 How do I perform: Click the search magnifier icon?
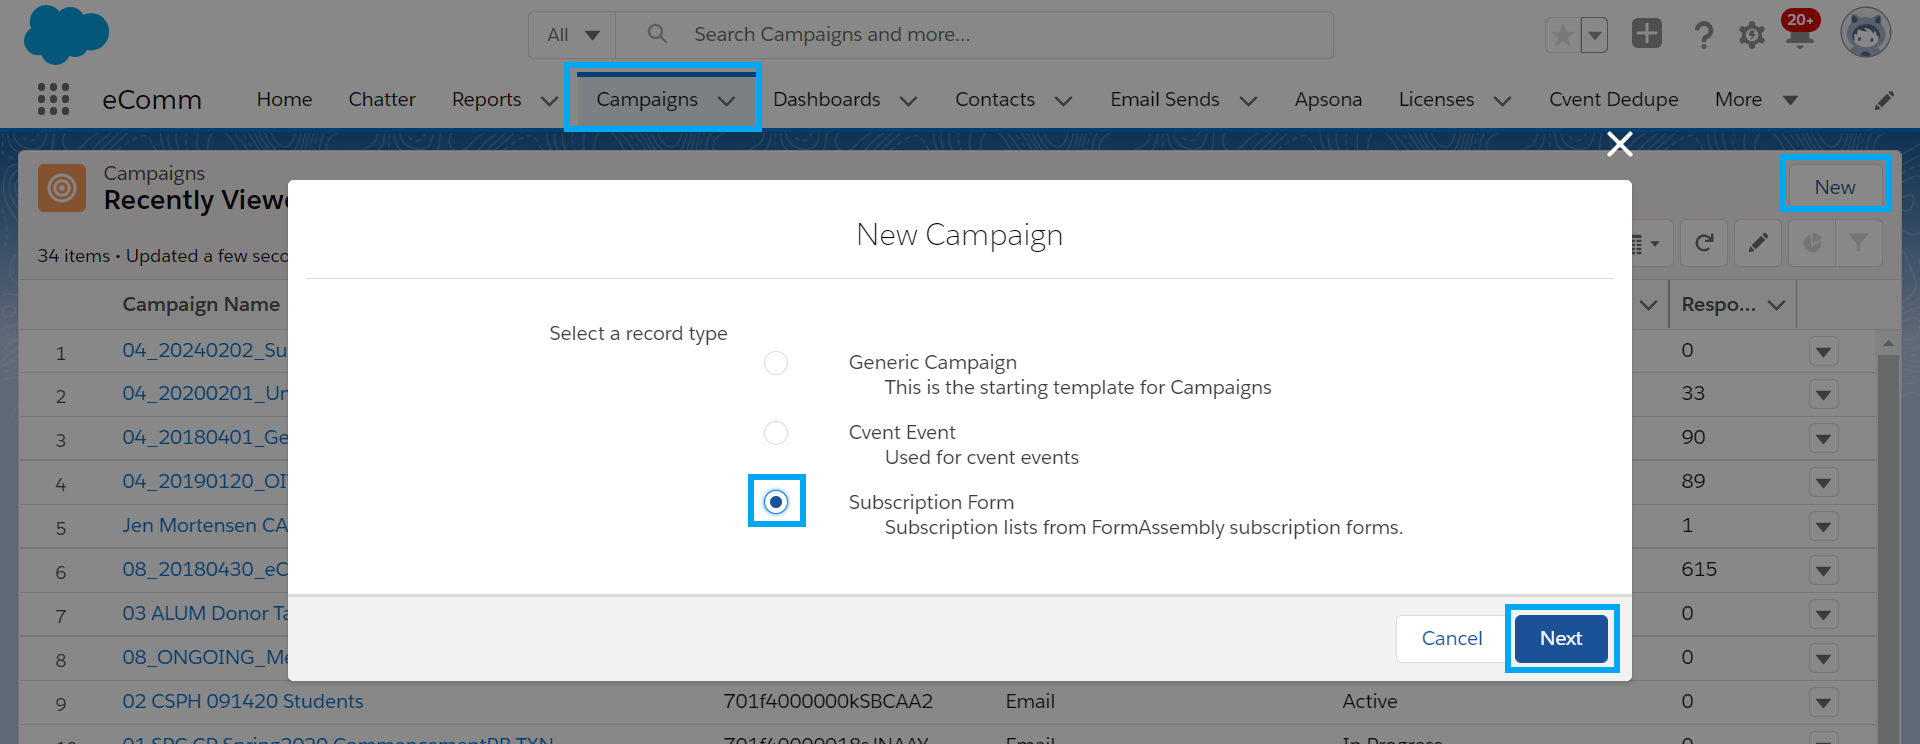pos(657,34)
